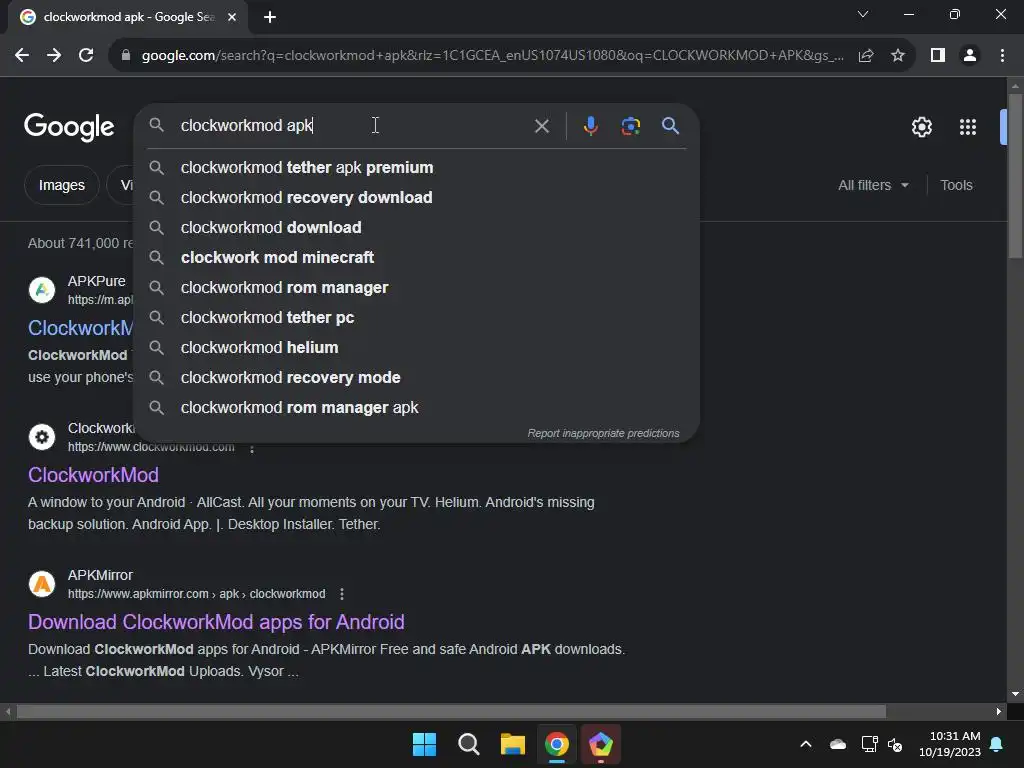This screenshot has width=1024, height=768.
Task: Bookmark this page with the star
Action: point(898,56)
